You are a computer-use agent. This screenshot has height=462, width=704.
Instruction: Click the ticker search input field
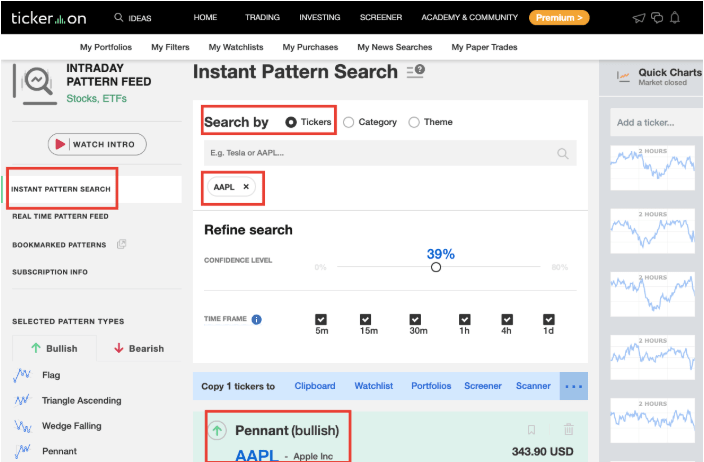(390, 153)
